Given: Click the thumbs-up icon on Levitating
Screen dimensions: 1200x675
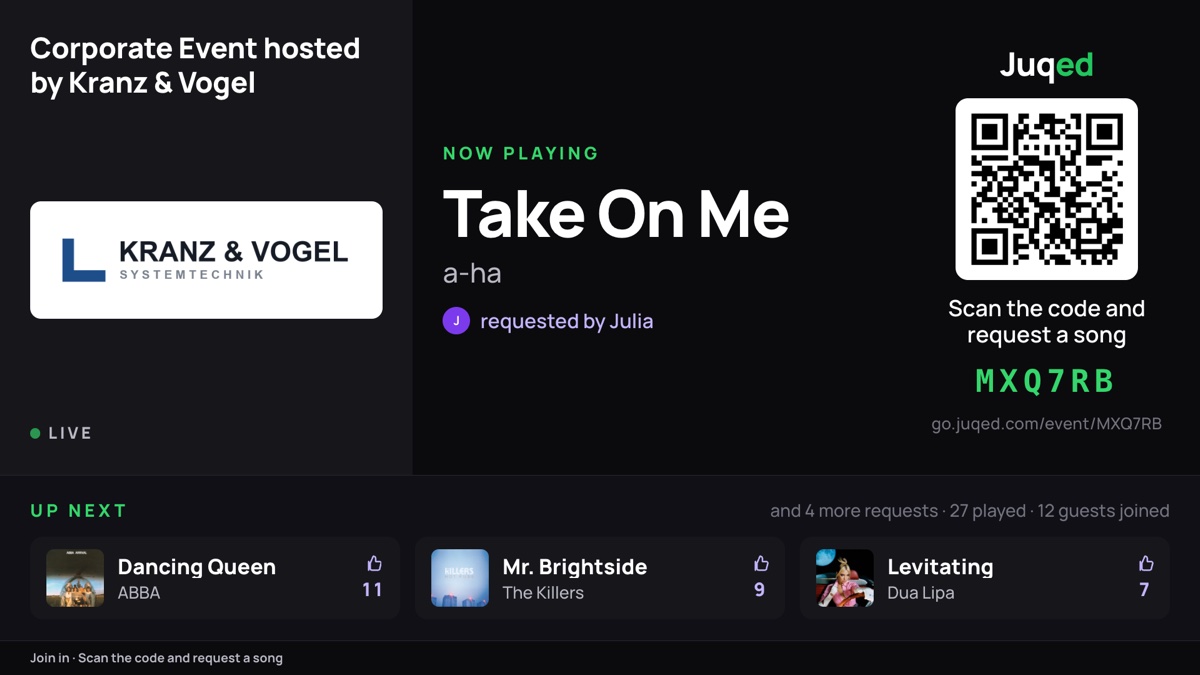Looking at the screenshot, I should coord(1146,564).
